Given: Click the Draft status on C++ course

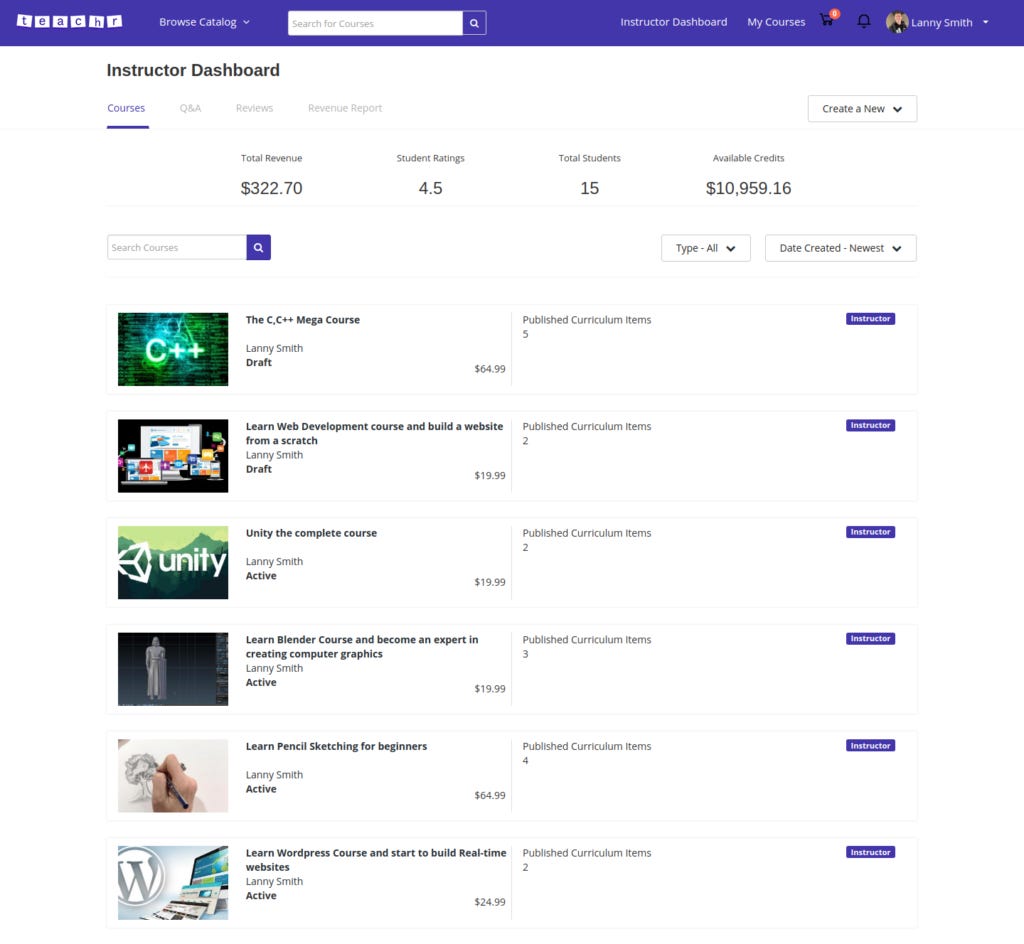Looking at the screenshot, I should [x=259, y=362].
